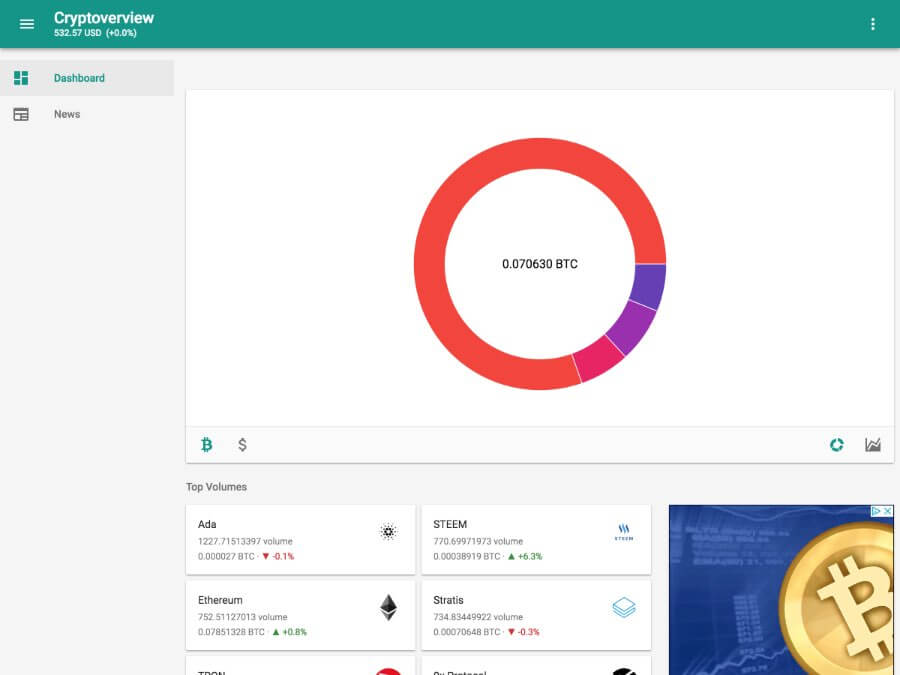Image resolution: width=900 pixels, height=675 pixels.
Task: Open News from the sidebar
Action: [67, 114]
